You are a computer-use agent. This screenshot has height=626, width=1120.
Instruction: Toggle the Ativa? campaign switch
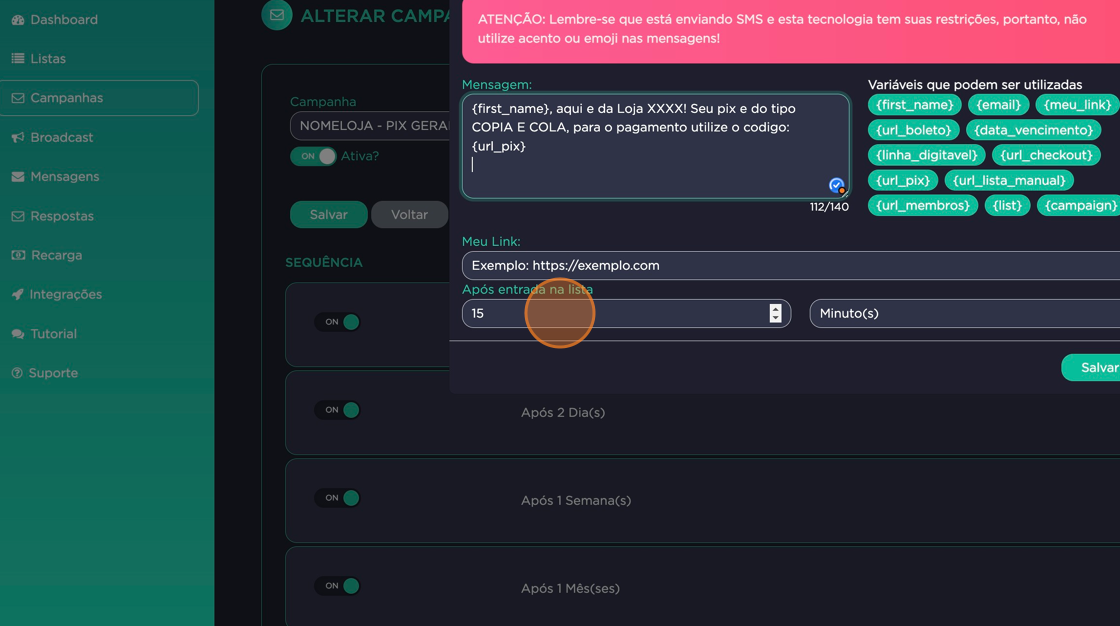[x=313, y=156]
